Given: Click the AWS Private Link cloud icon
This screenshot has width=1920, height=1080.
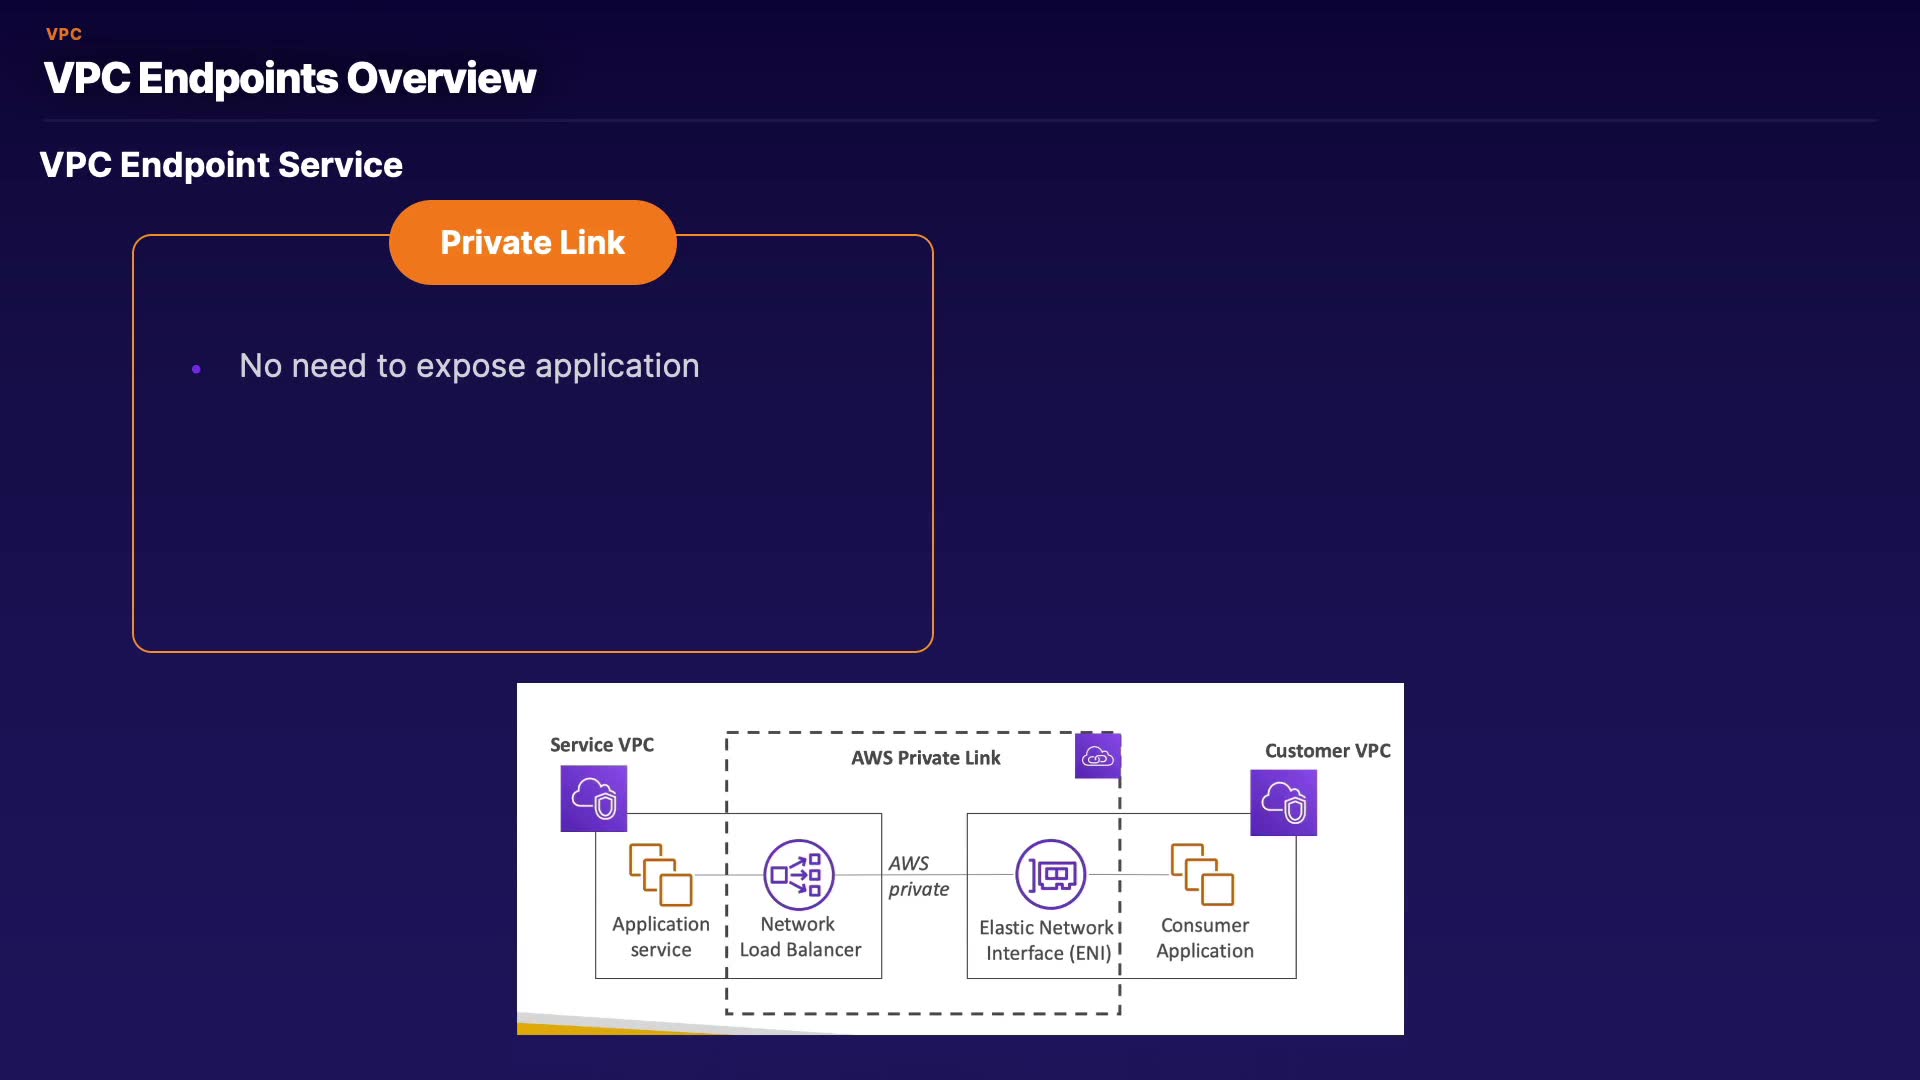Looking at the screenshot, I should coord(1097,756).
